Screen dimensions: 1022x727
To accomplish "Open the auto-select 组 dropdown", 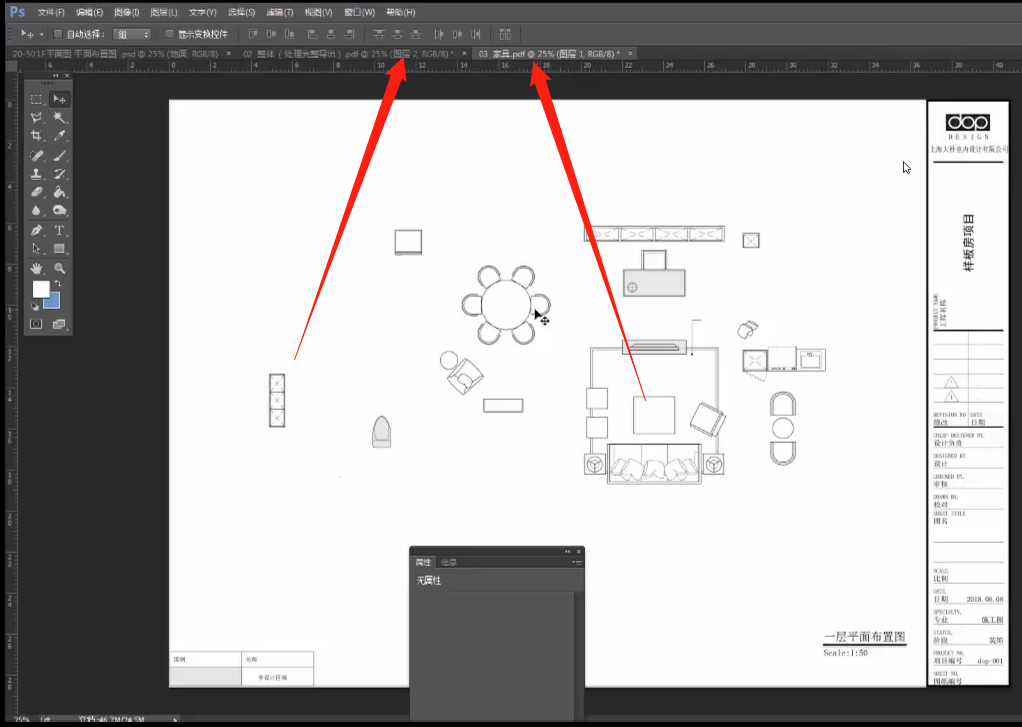I will (131, 34).
